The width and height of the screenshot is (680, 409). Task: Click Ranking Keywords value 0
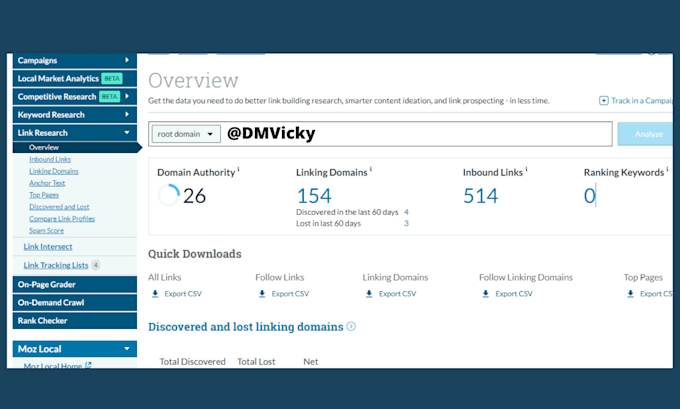click(590, 196)
